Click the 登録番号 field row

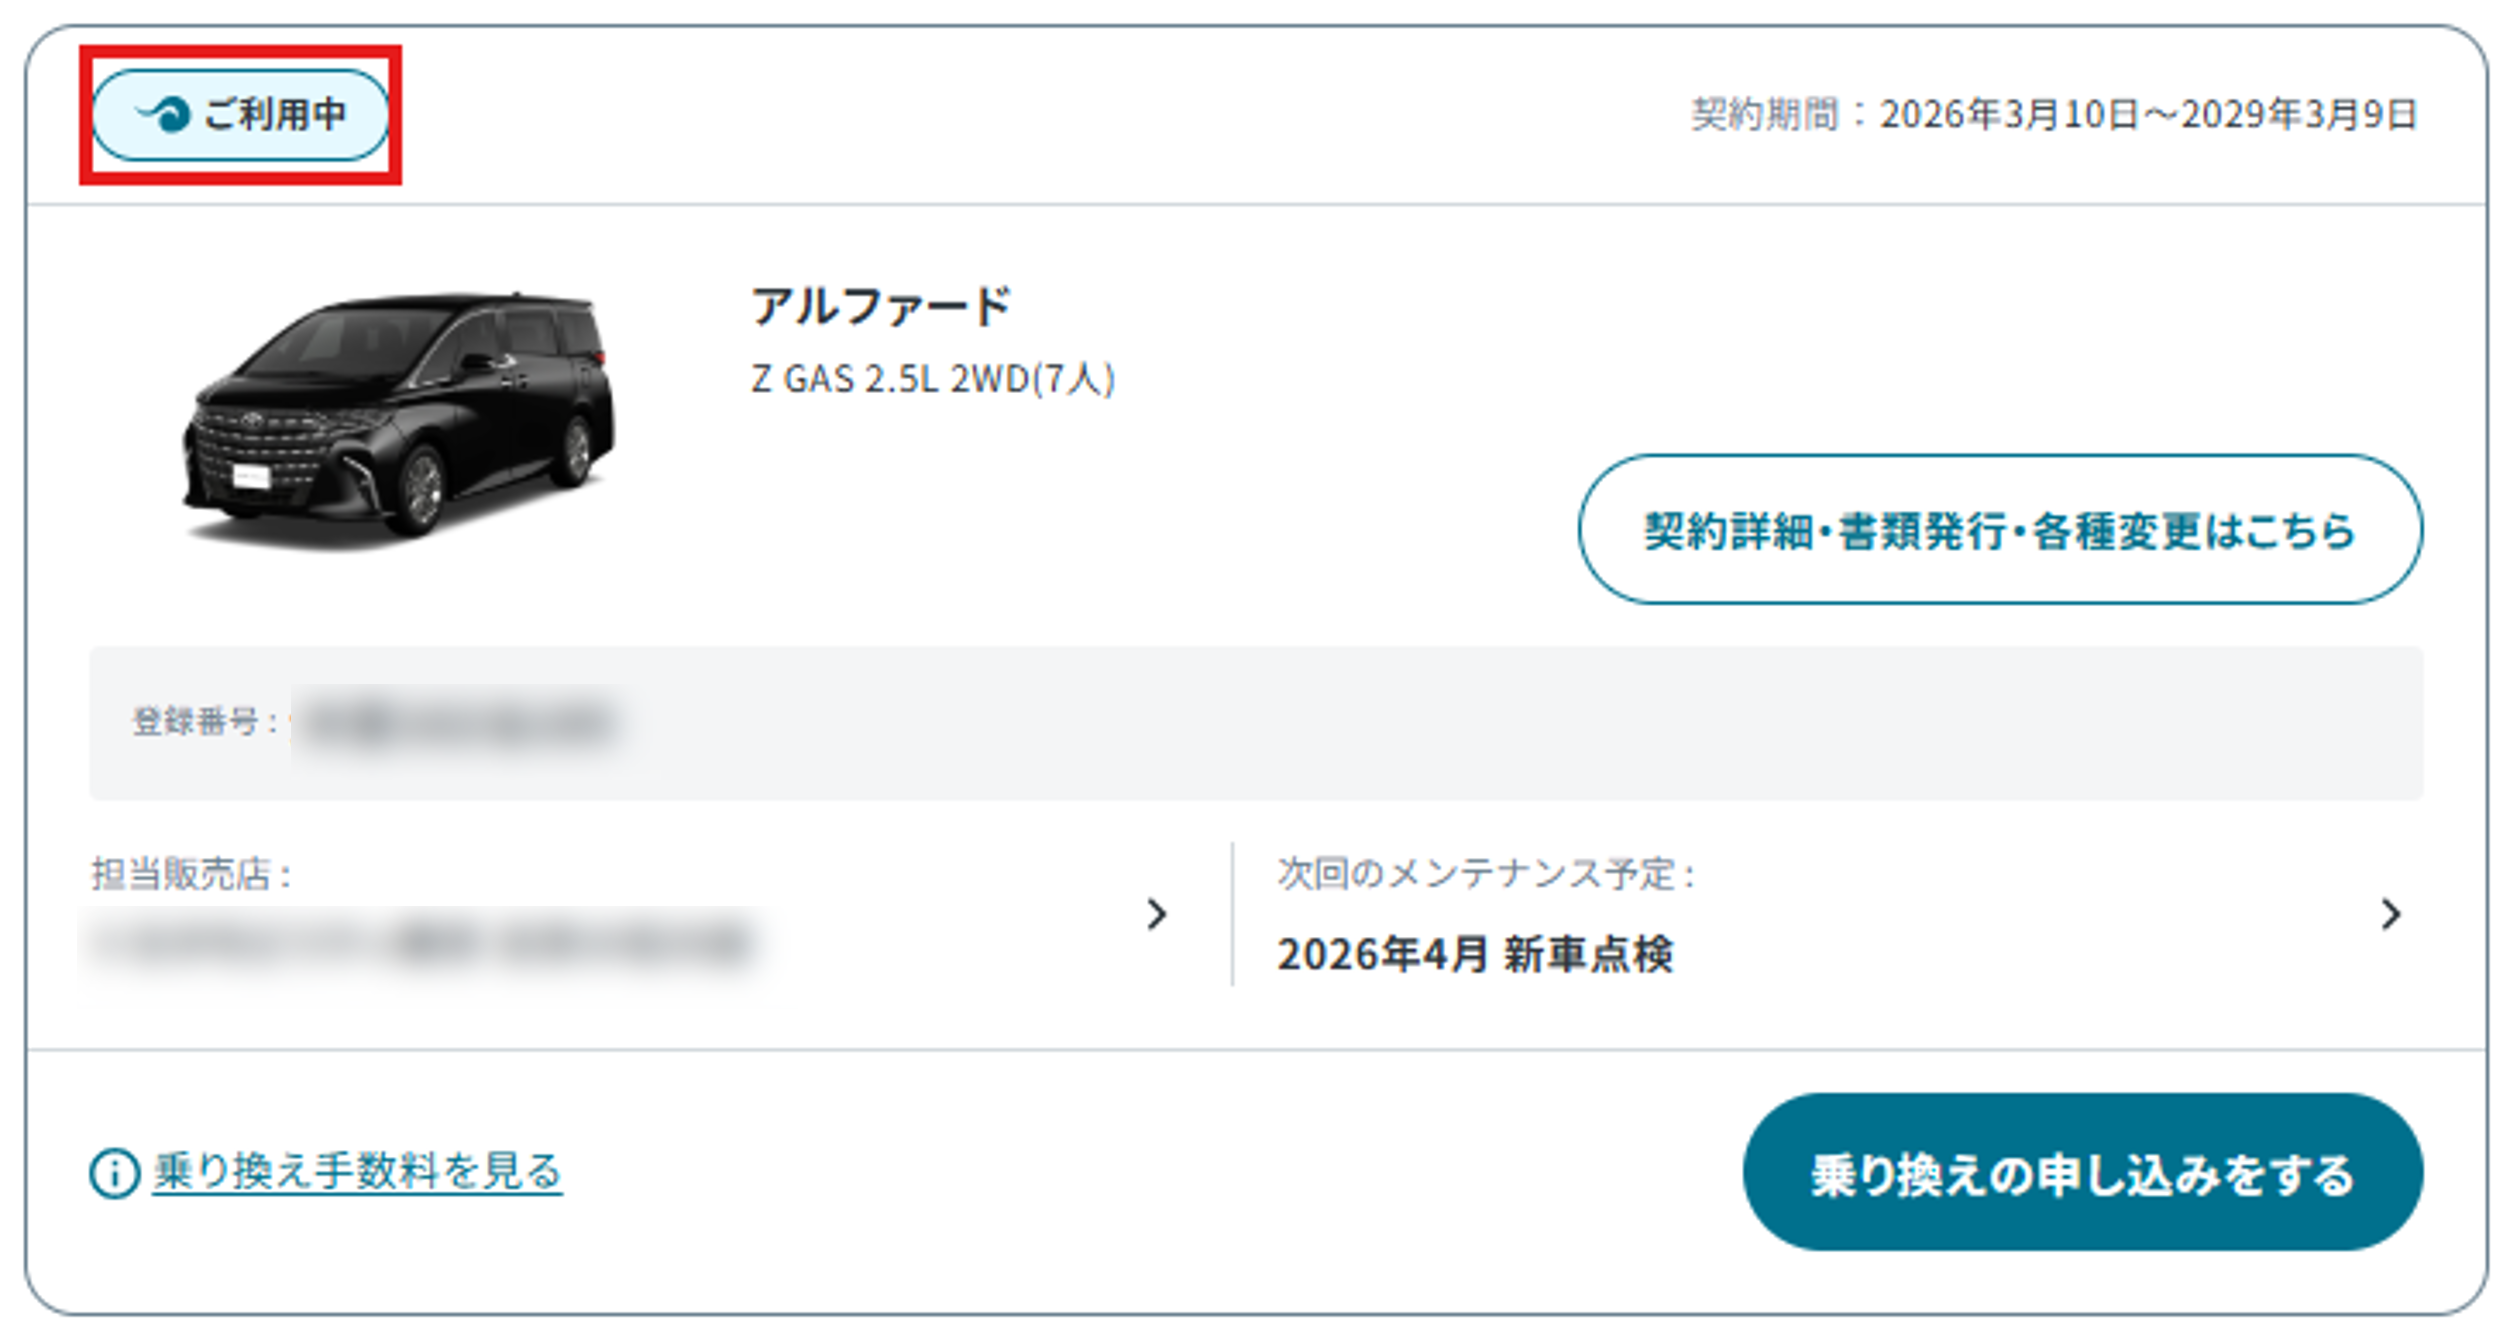(x=1255, y=722)
